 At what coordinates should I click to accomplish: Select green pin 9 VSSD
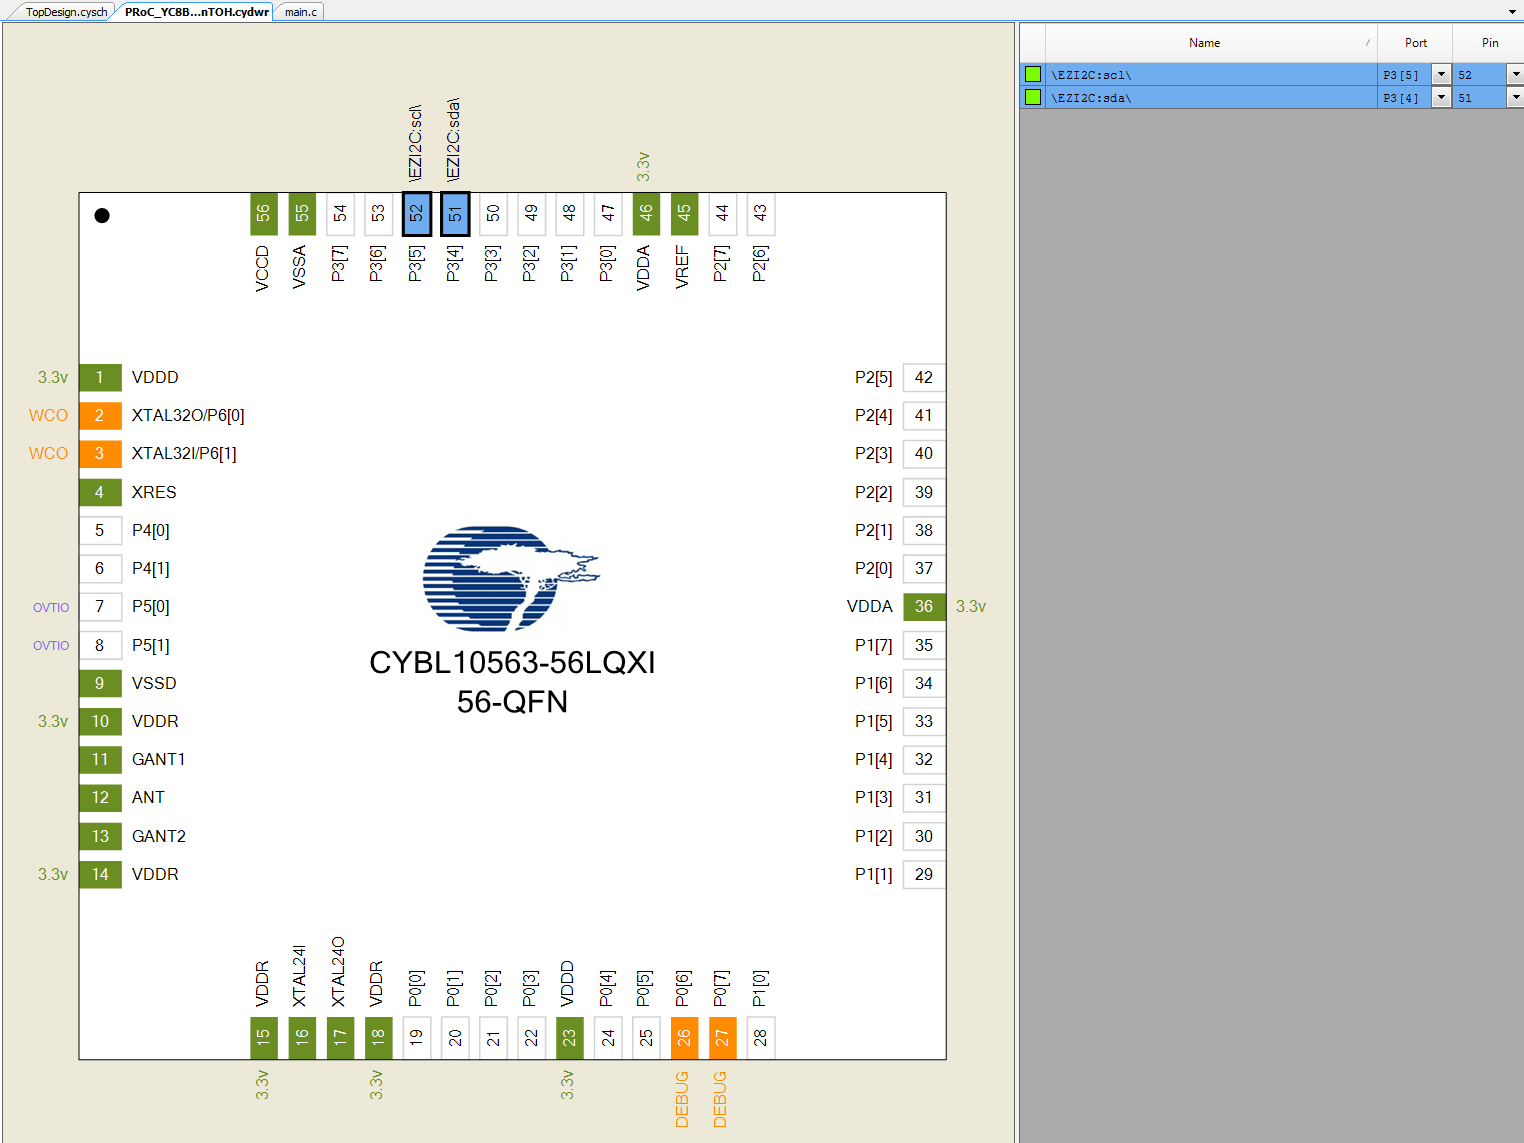pyautogui.click(x=100, y=683)
